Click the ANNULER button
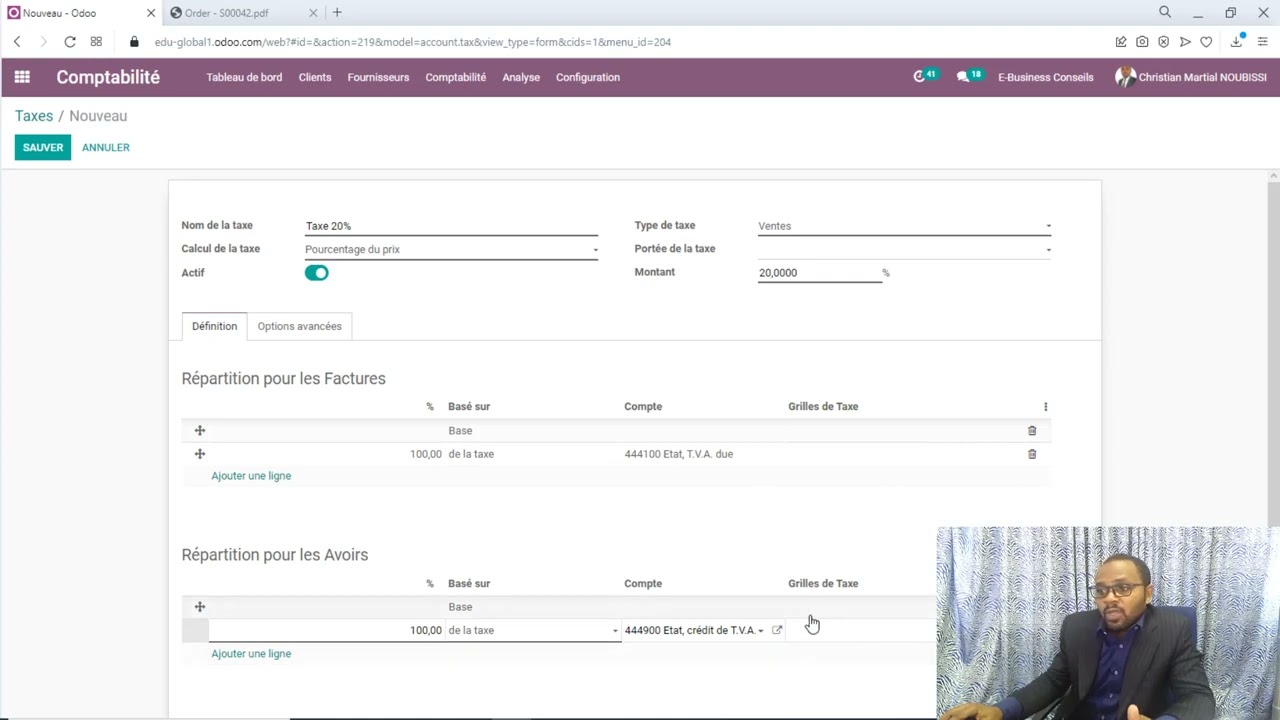Image resolution: width=1280 pixels, height=720 pixels. click(106, 147)
